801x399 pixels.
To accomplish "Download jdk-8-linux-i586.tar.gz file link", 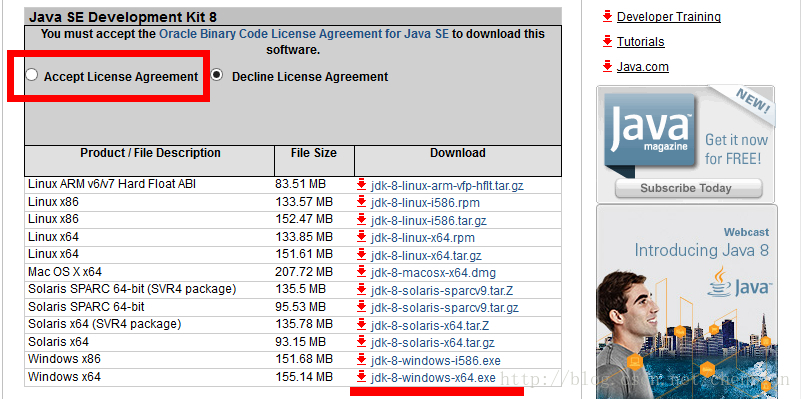I will click(429, 221).
